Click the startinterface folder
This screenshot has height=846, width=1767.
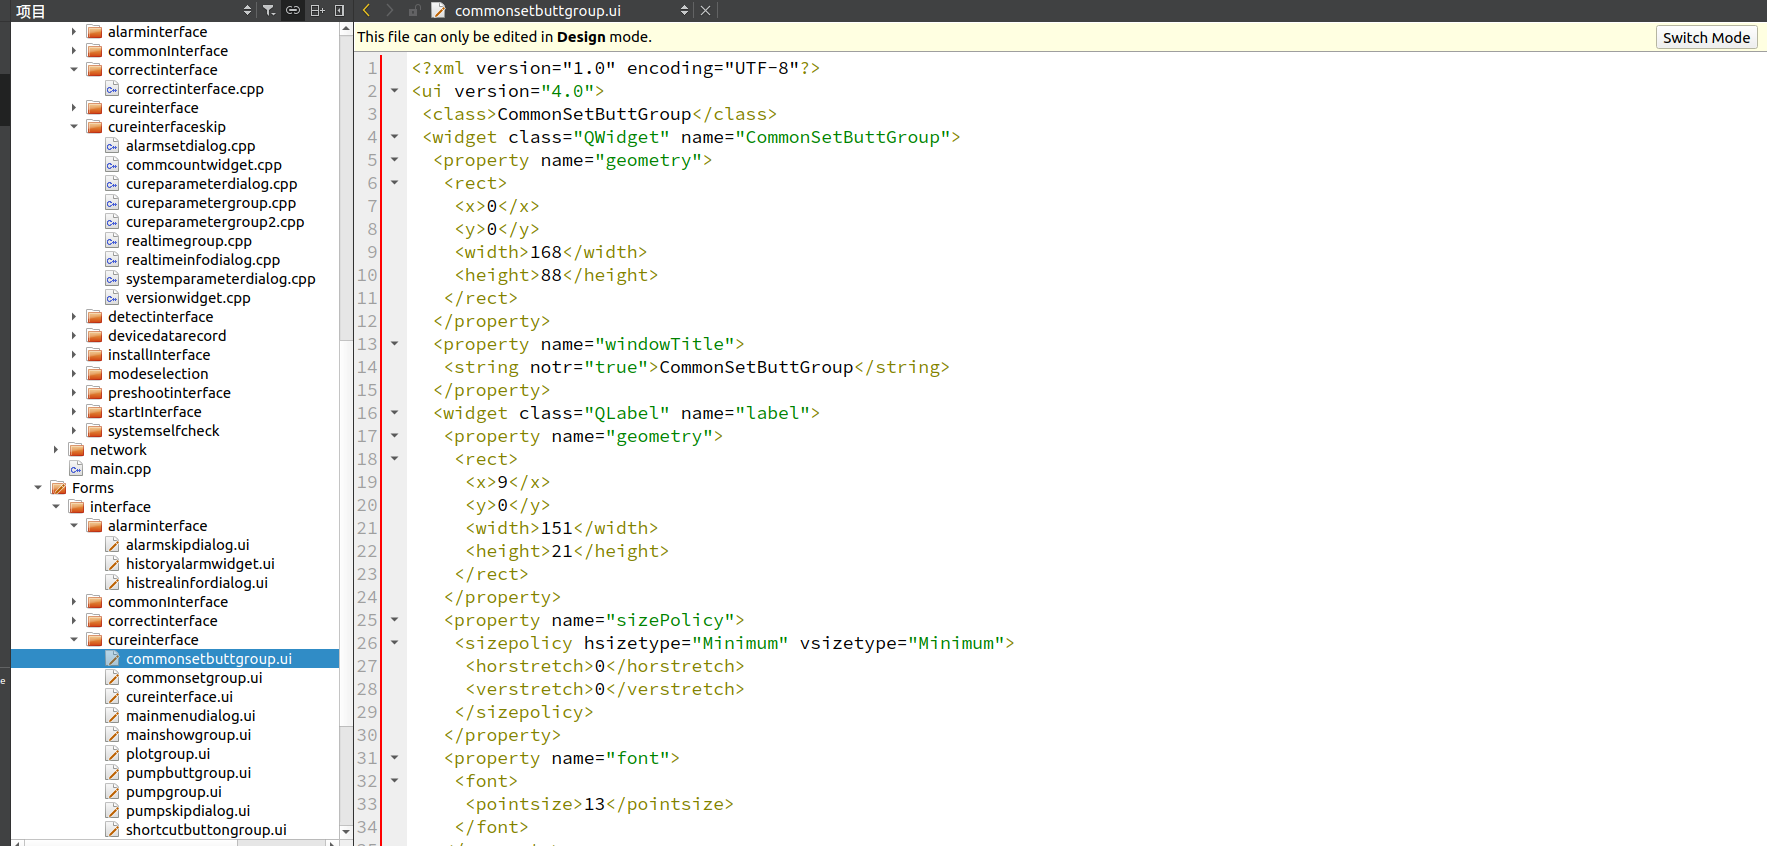(154, 412)
